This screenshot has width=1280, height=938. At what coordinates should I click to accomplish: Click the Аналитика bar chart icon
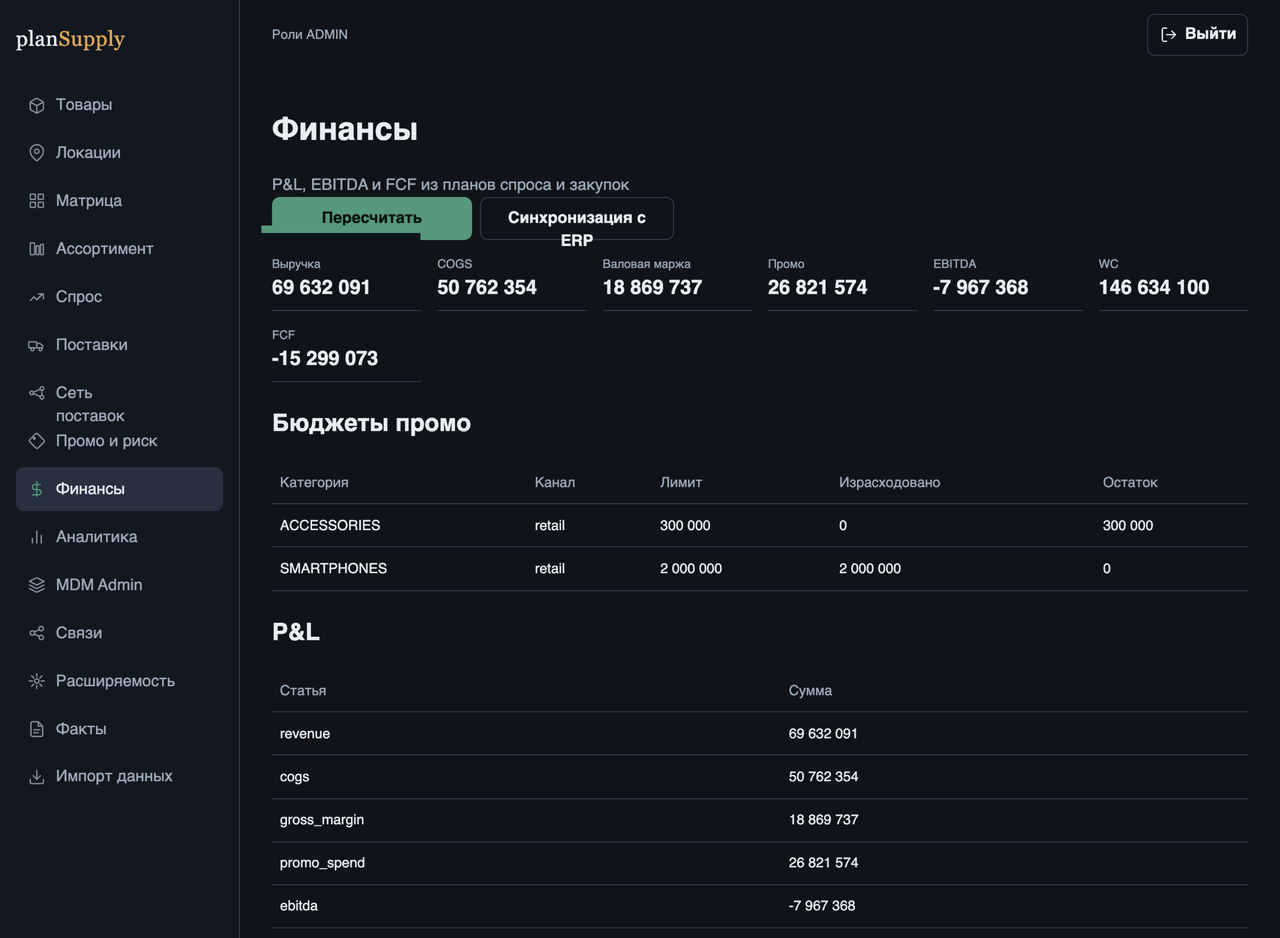(x=37, y=537)
